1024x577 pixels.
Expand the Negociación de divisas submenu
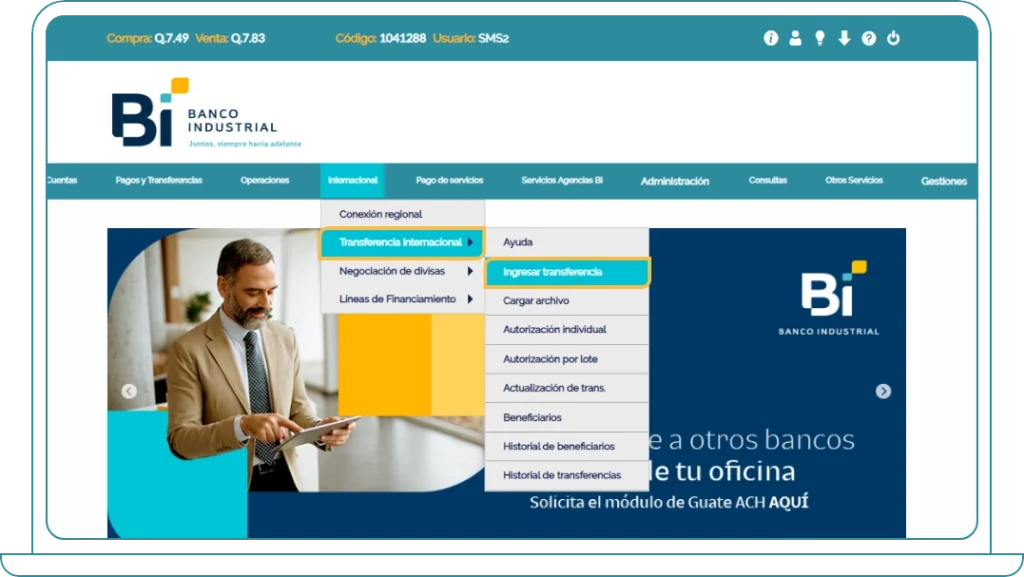click(393, 271)
